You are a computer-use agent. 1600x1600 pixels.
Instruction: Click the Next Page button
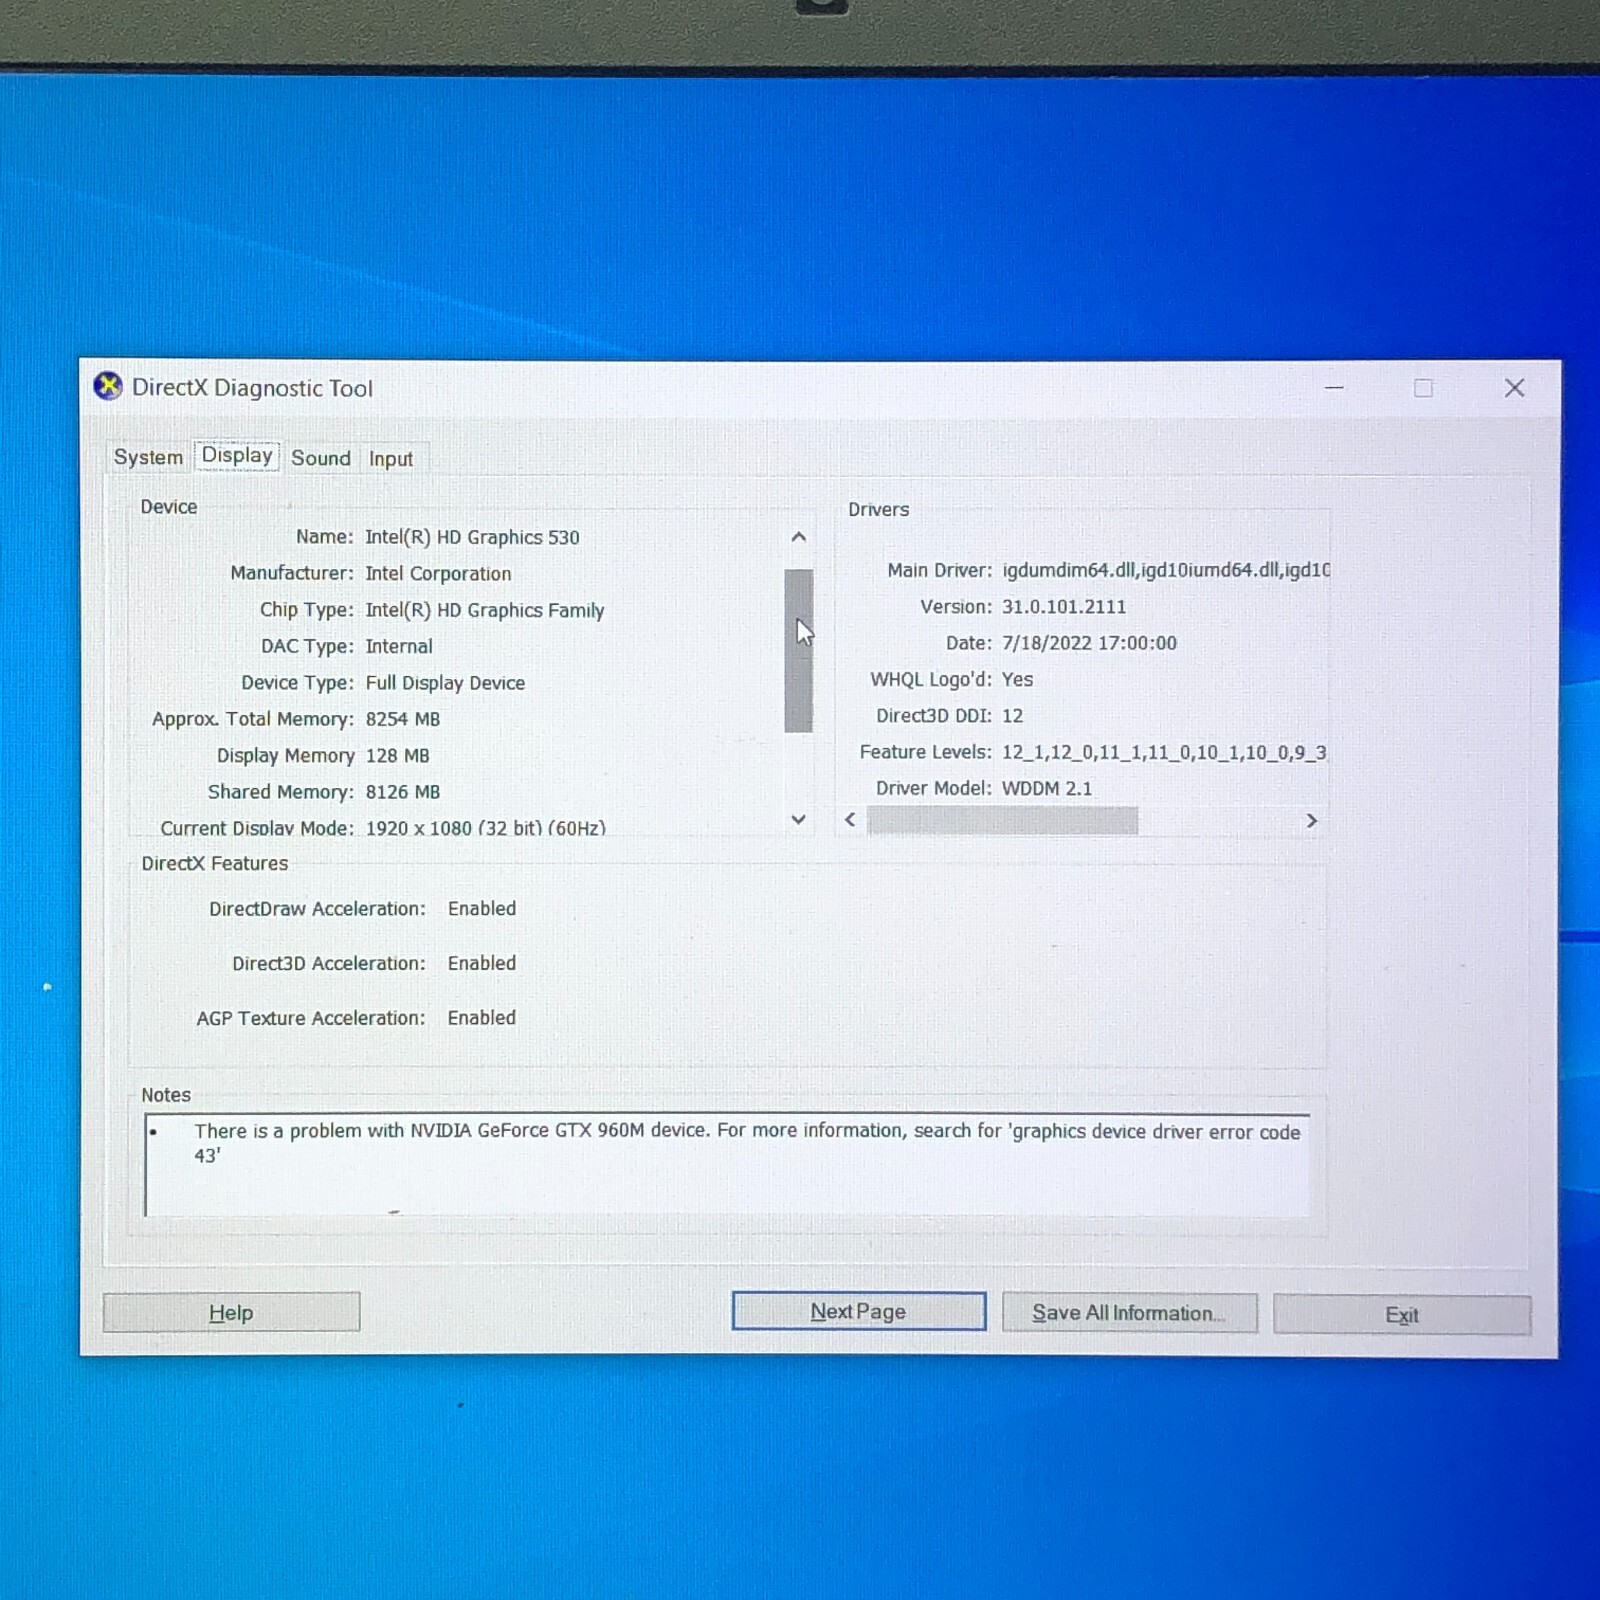pyautogui.click(x=858, y=1311)
